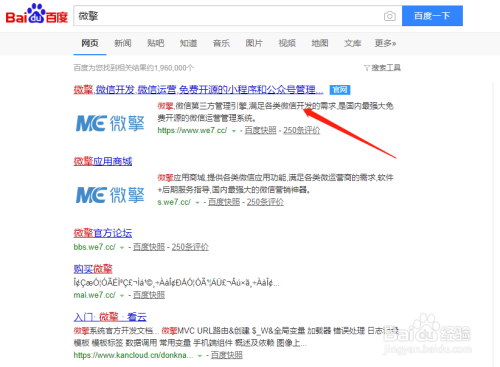Open camera image search in search box
This screenshot has height=367, width=500.
point(389,16)
